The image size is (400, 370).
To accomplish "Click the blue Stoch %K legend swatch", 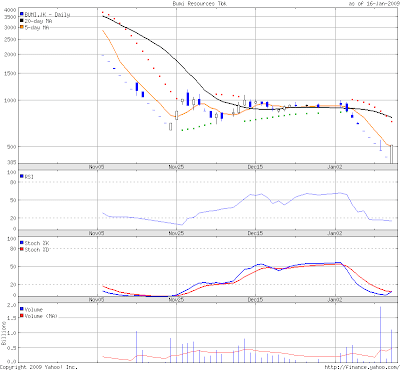I will pyautogui.click(x=22, y=243).
